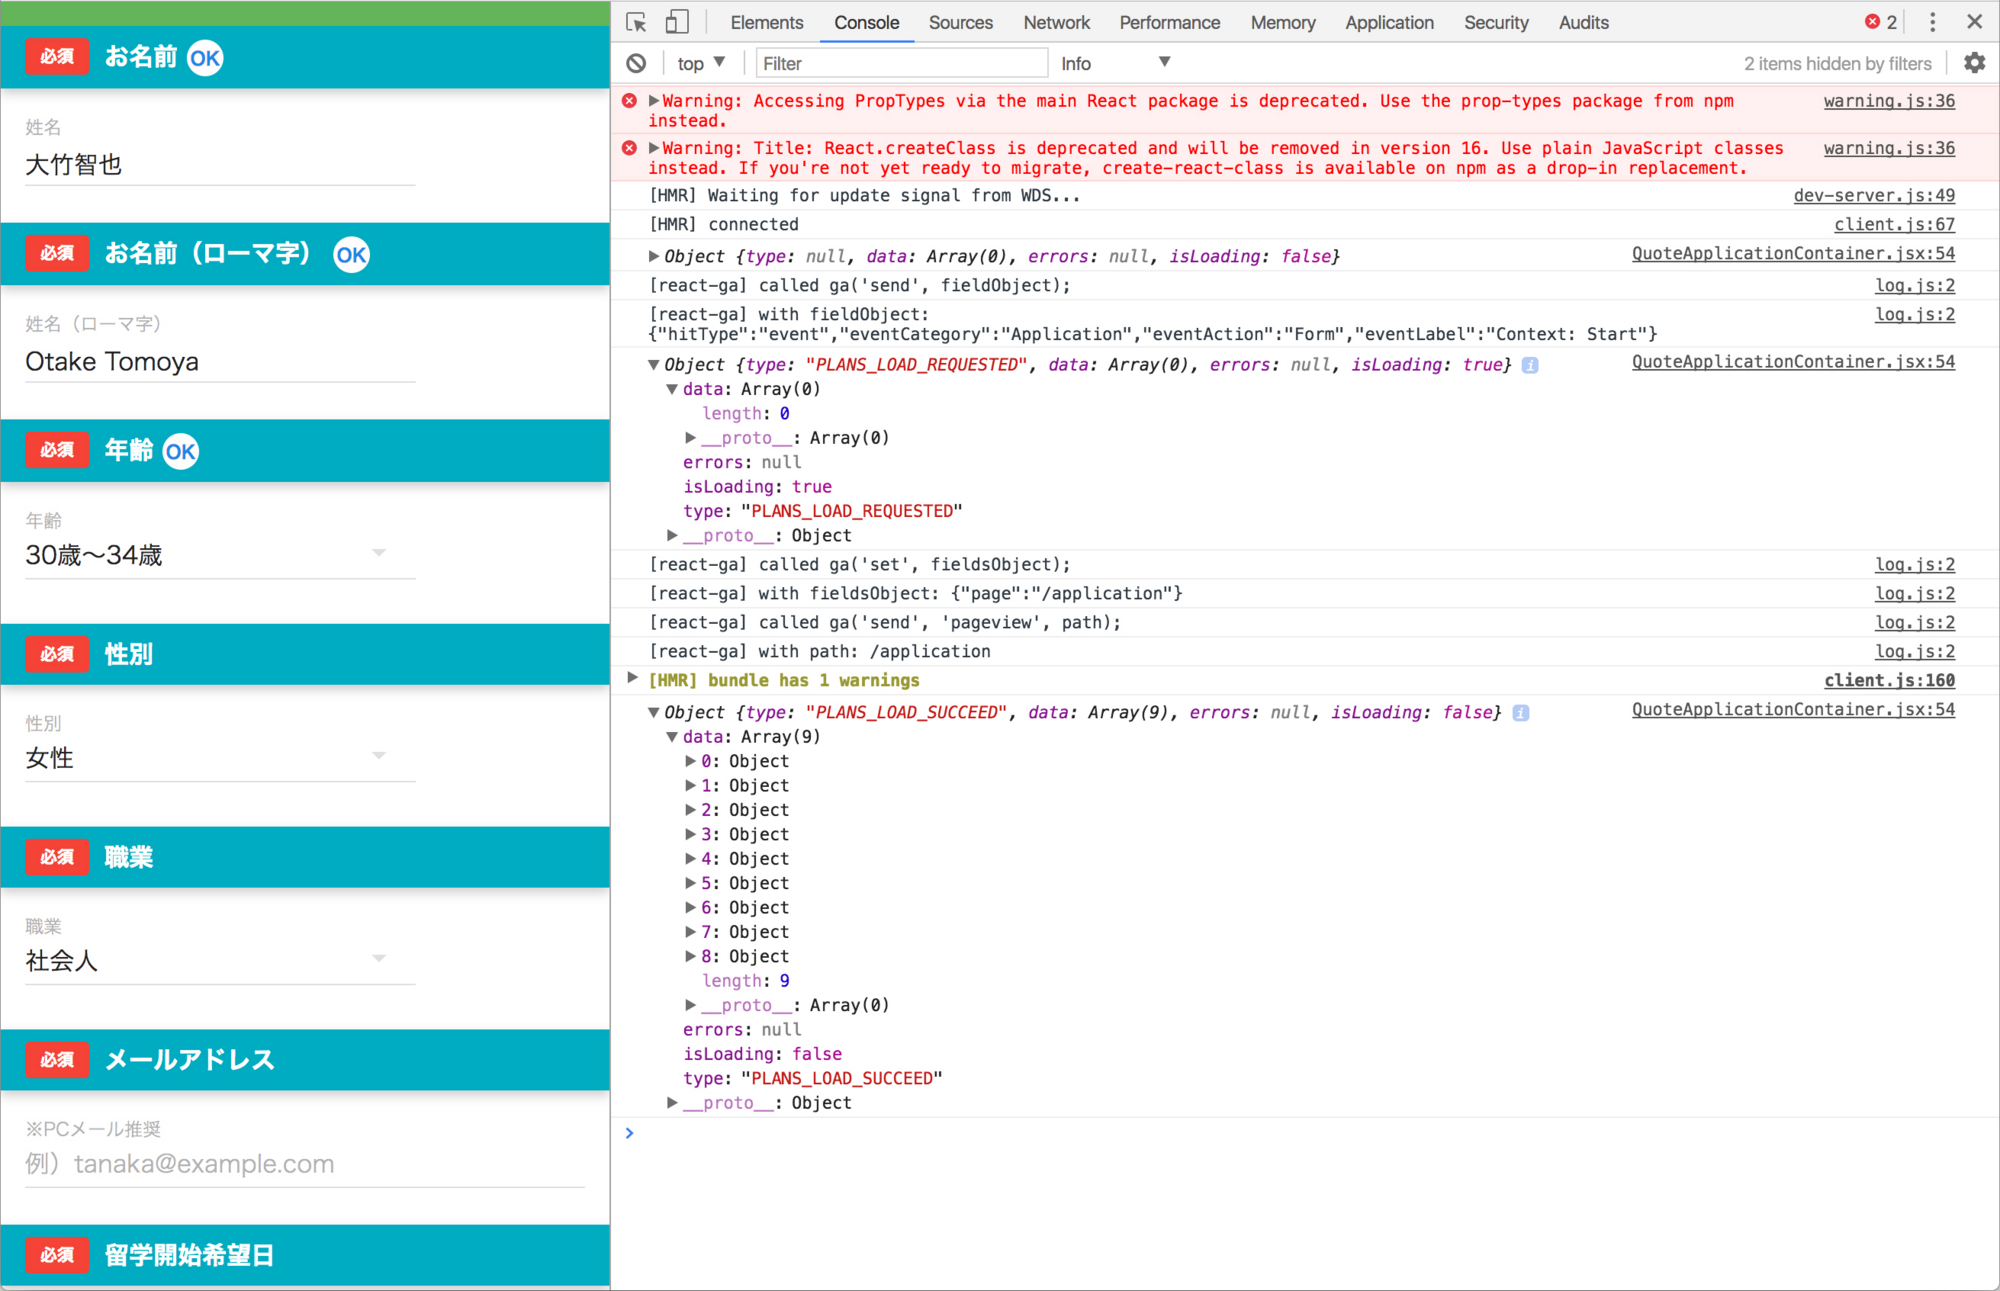This screenshot has width=2000, height=1291.
Task: Clear the console with the ban icon
Action: click(x=636, y=63)
